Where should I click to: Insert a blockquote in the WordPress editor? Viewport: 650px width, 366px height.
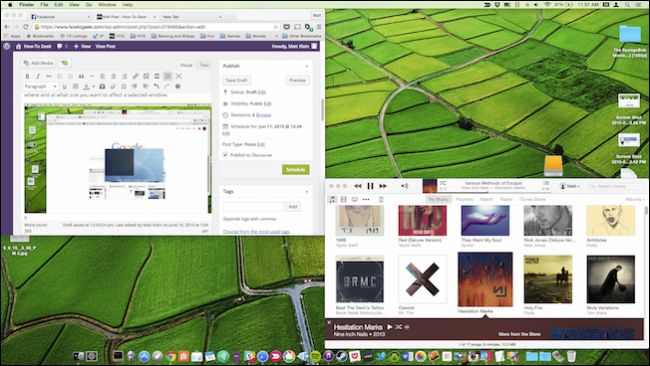click(x=81, y=76)
